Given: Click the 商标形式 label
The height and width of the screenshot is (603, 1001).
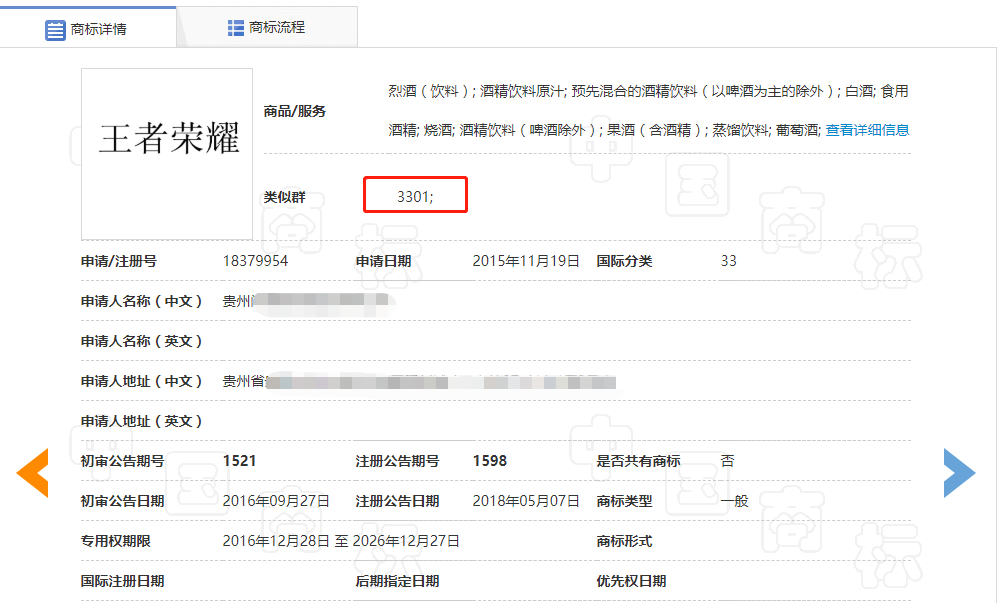Looking at the screenshot, I should point(624,541).
